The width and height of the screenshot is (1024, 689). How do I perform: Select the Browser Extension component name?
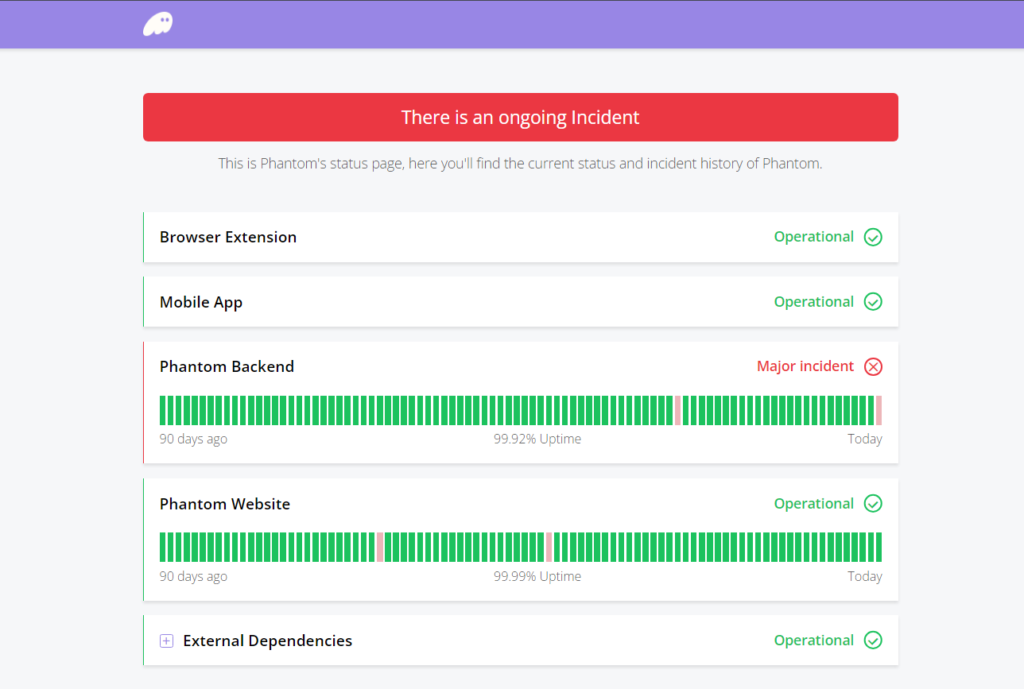point(228,237)
